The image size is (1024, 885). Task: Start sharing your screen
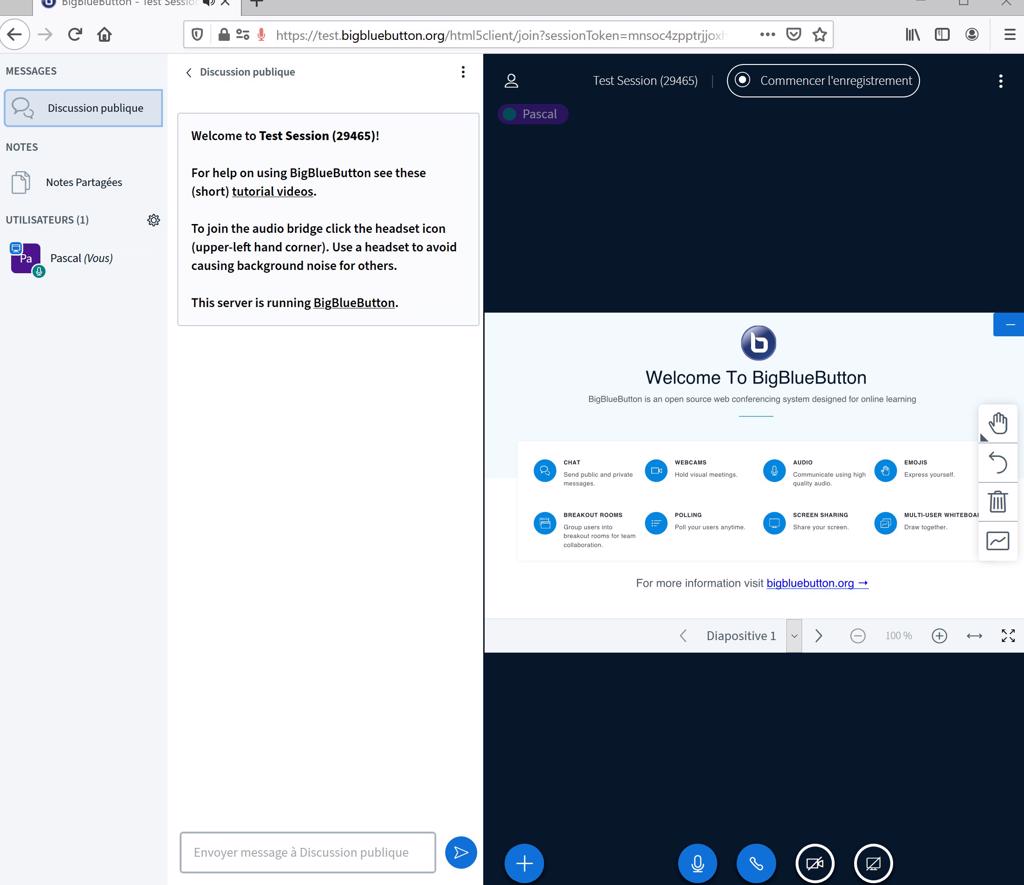(x=873, y=863)
